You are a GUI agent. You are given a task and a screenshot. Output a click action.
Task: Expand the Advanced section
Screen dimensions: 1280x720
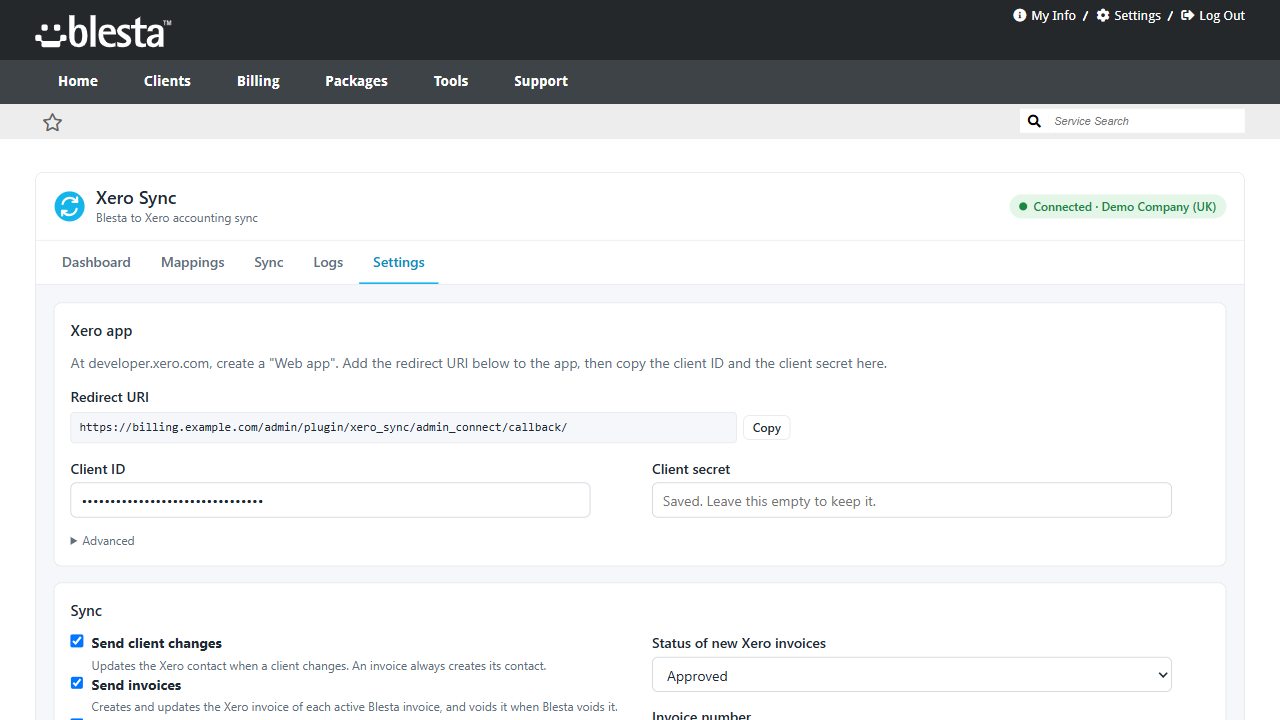[x=103, y=541]
